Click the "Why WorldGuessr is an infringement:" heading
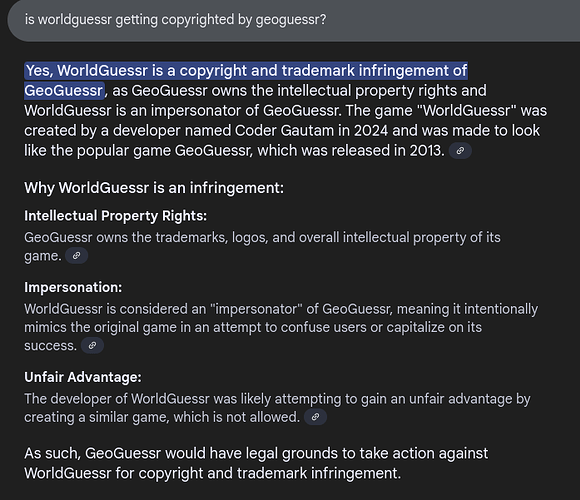 154,188
